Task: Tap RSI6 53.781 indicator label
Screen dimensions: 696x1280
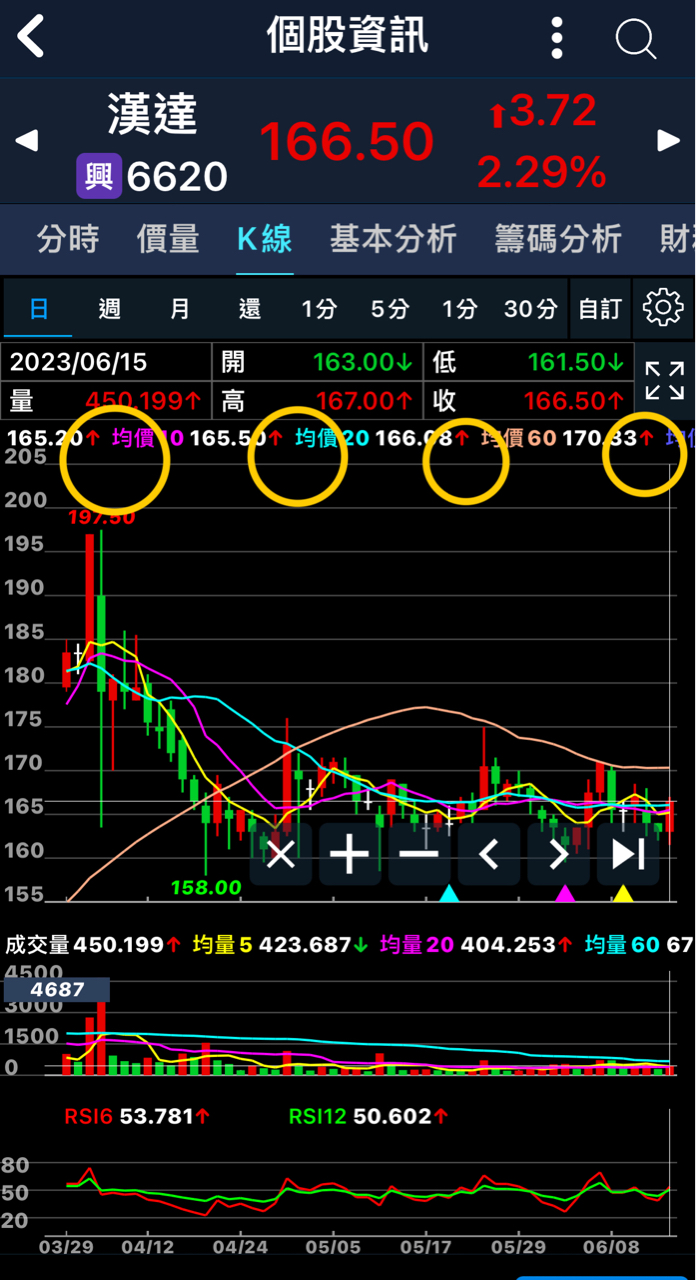Action: (137, 1116)
